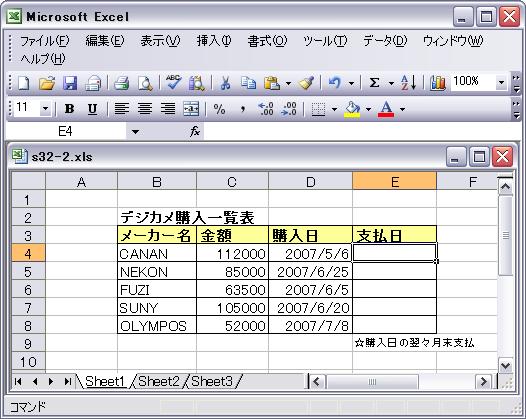
Task: Click the Merge and Center icon
Action: (191, 109)
